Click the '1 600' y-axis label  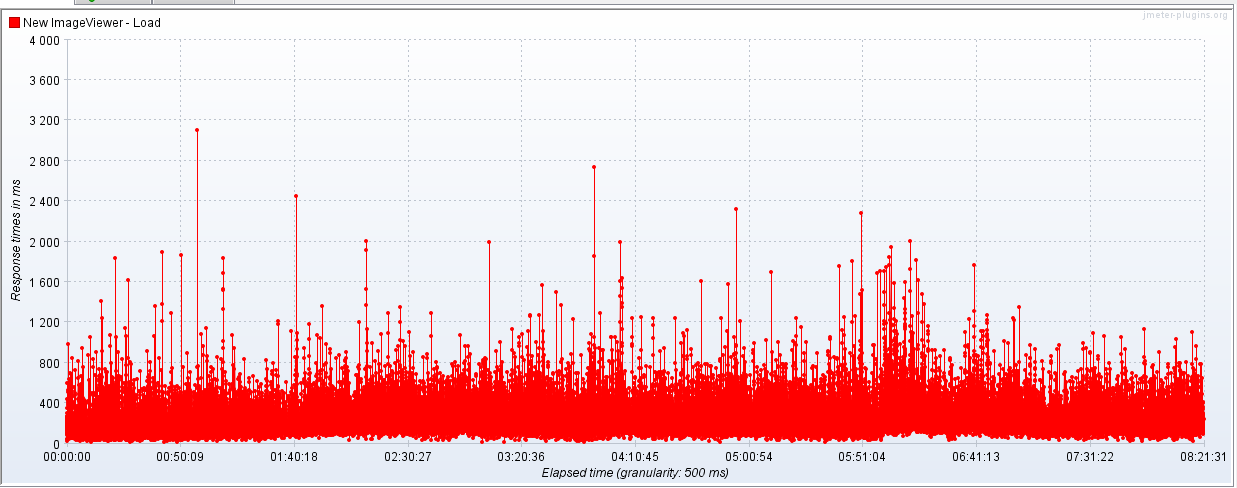click(45, 282)
